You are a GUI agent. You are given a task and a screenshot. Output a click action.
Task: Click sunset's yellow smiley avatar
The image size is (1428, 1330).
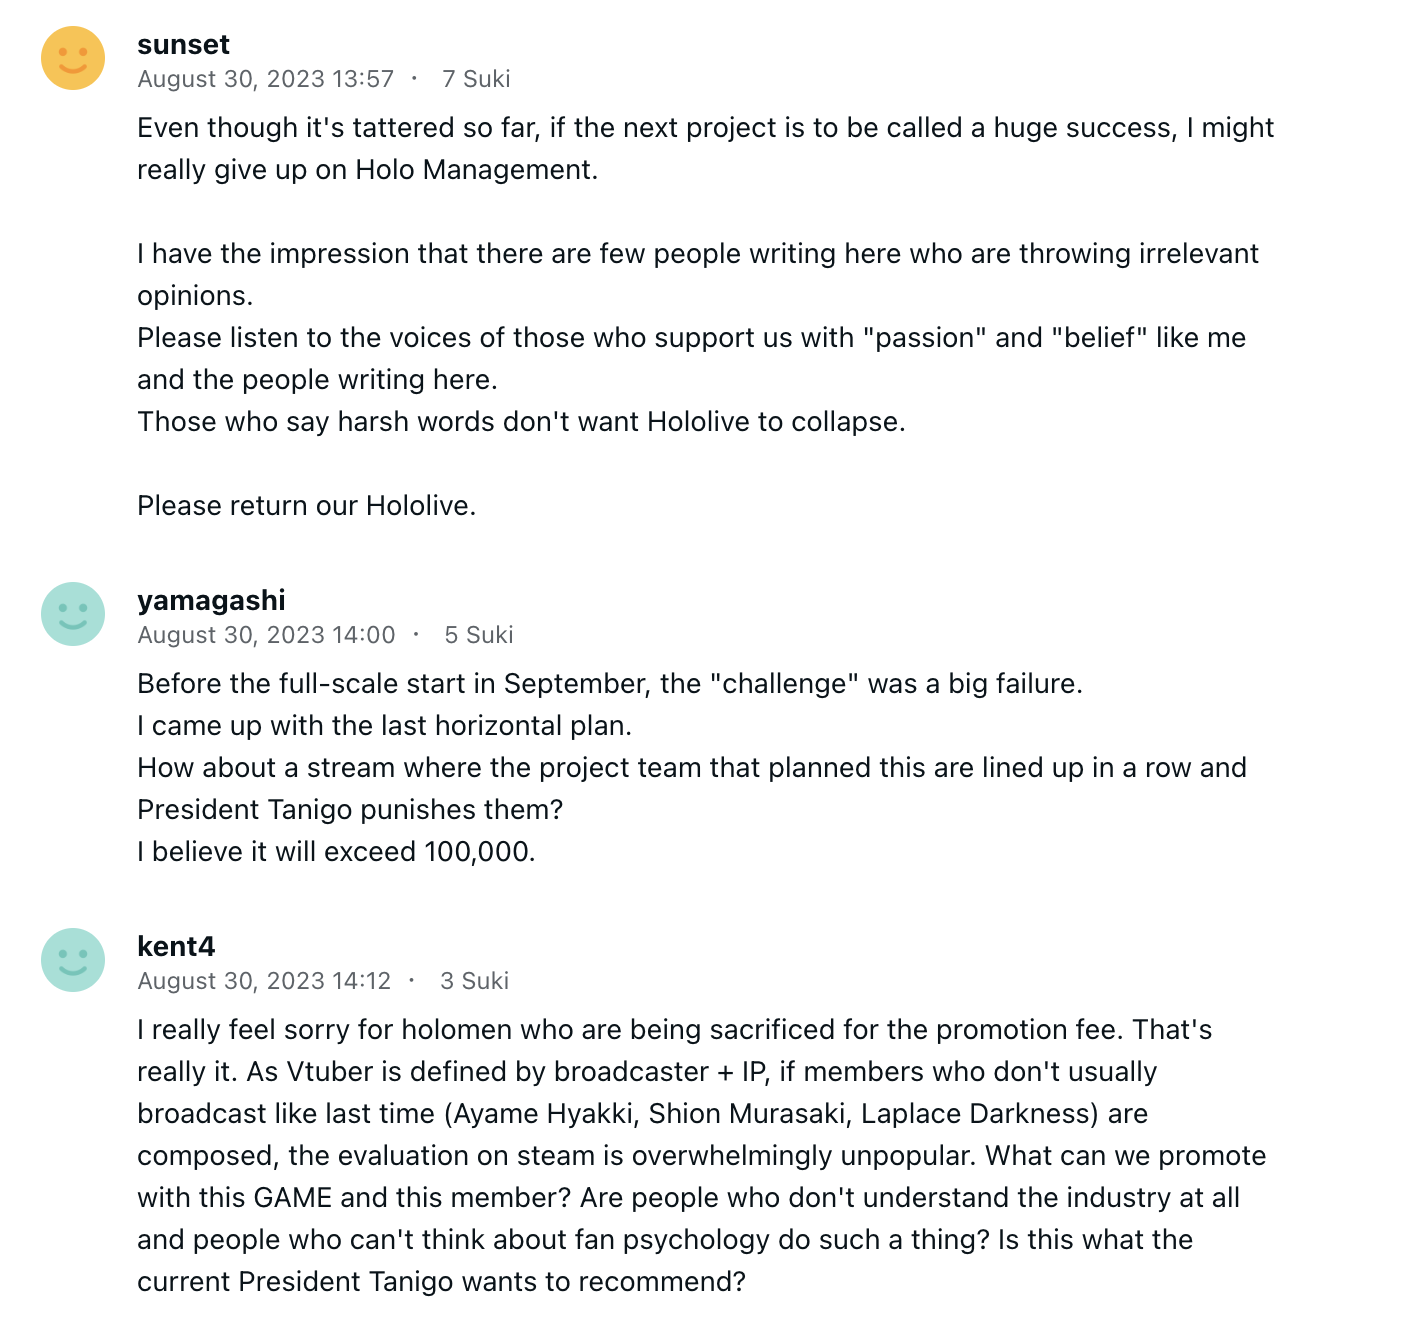(x=73, y=58)
